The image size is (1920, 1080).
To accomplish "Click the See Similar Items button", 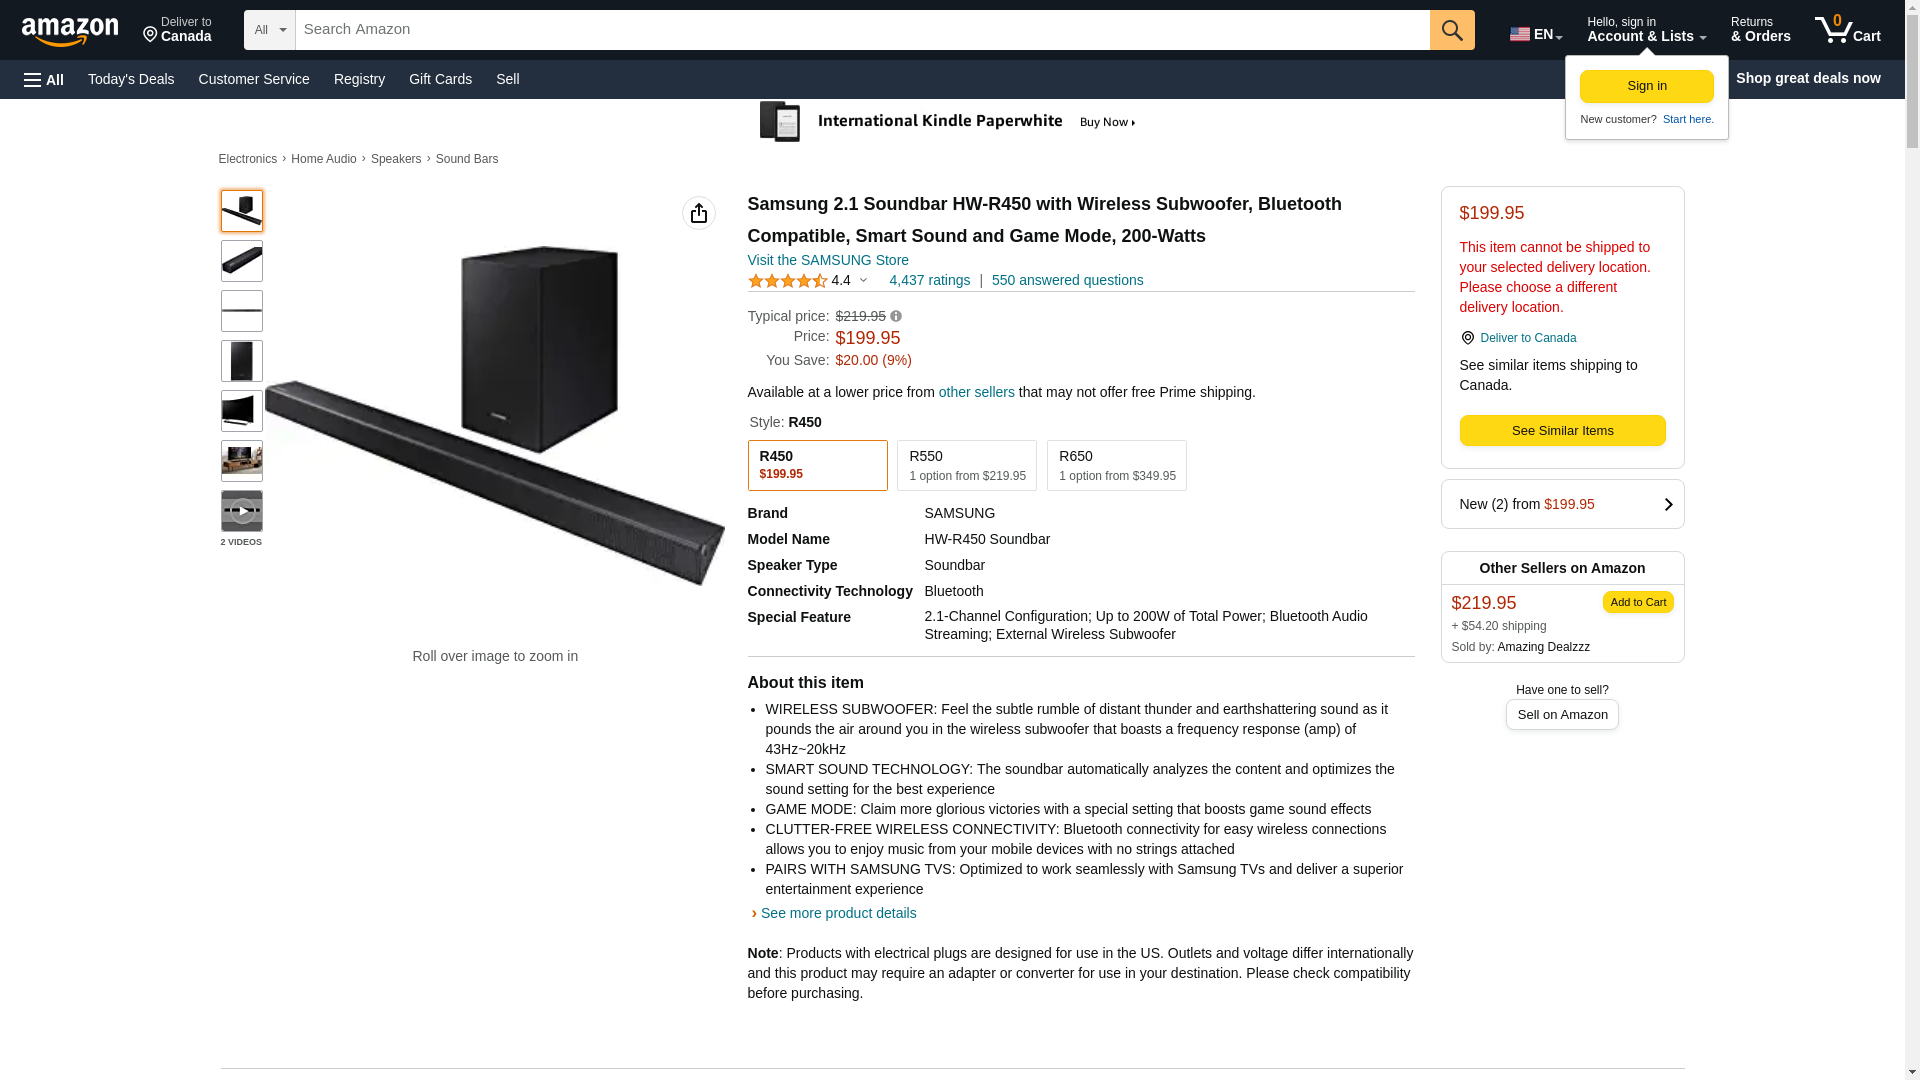I will (1562, 431).
